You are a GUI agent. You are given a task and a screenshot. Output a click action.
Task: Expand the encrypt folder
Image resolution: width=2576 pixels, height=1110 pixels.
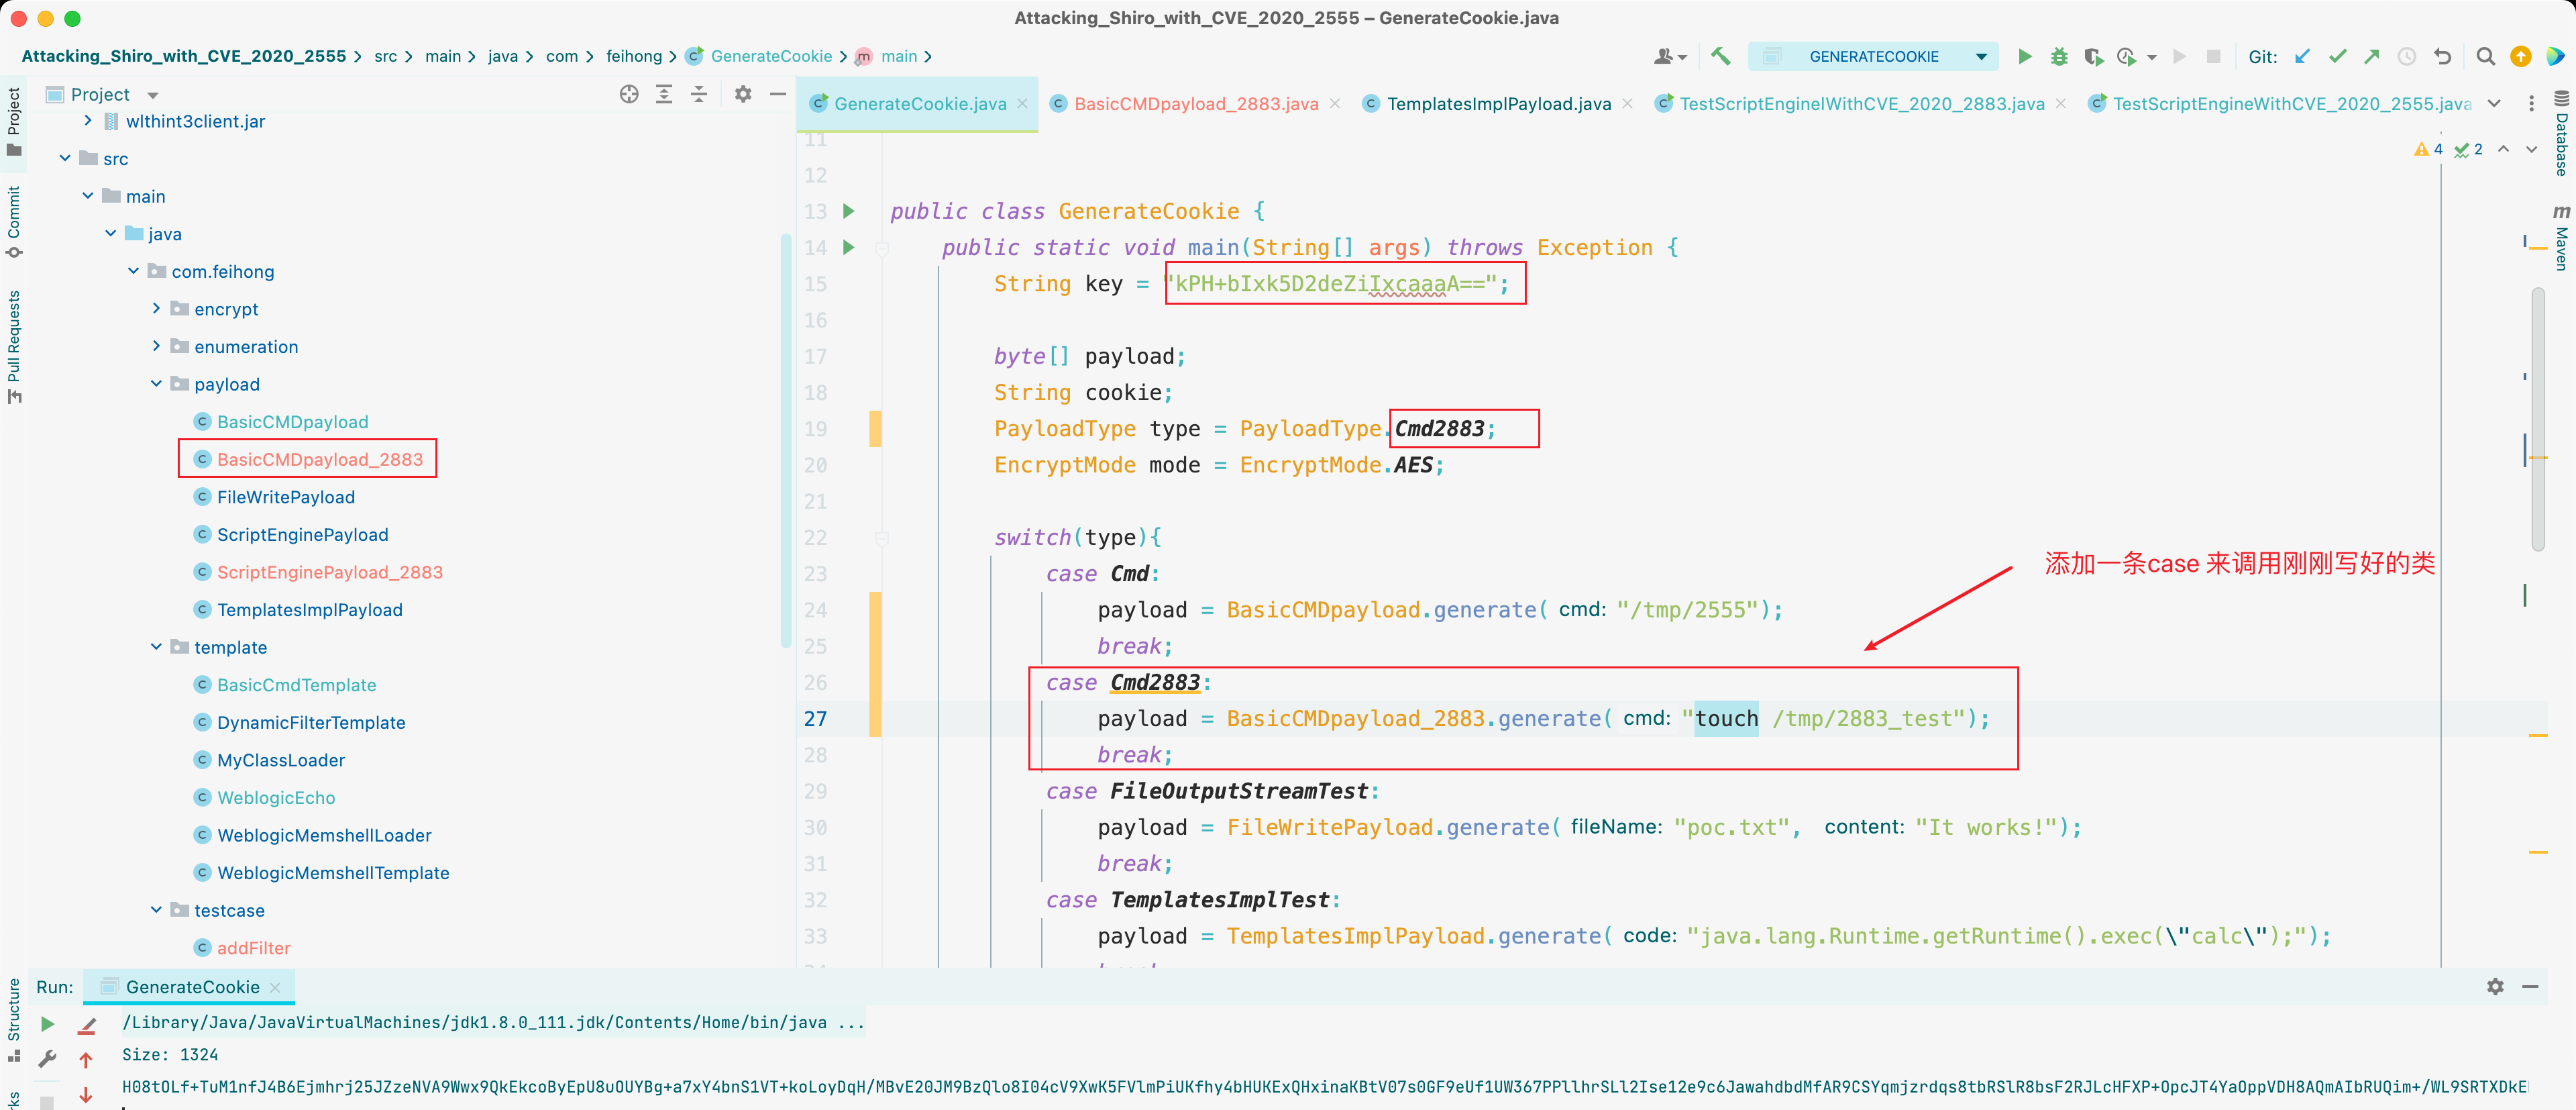[x=156, y=309]
